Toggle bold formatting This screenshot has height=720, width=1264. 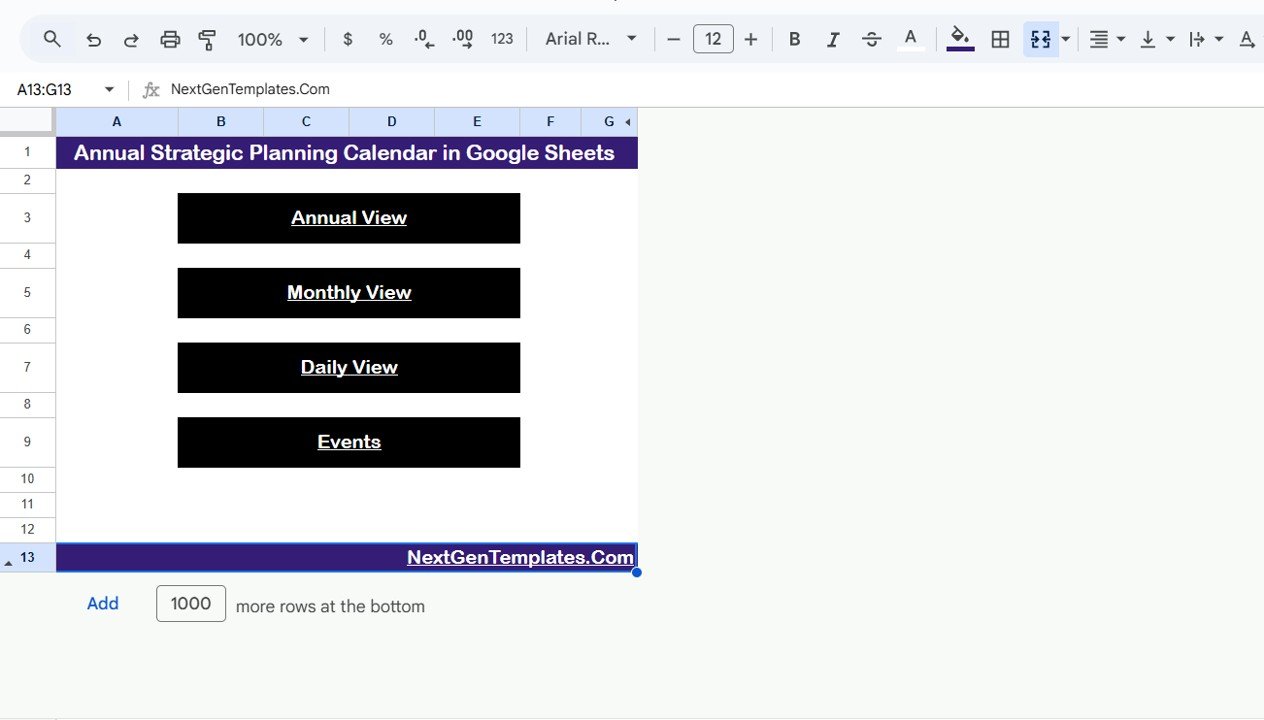pos(794,39)
